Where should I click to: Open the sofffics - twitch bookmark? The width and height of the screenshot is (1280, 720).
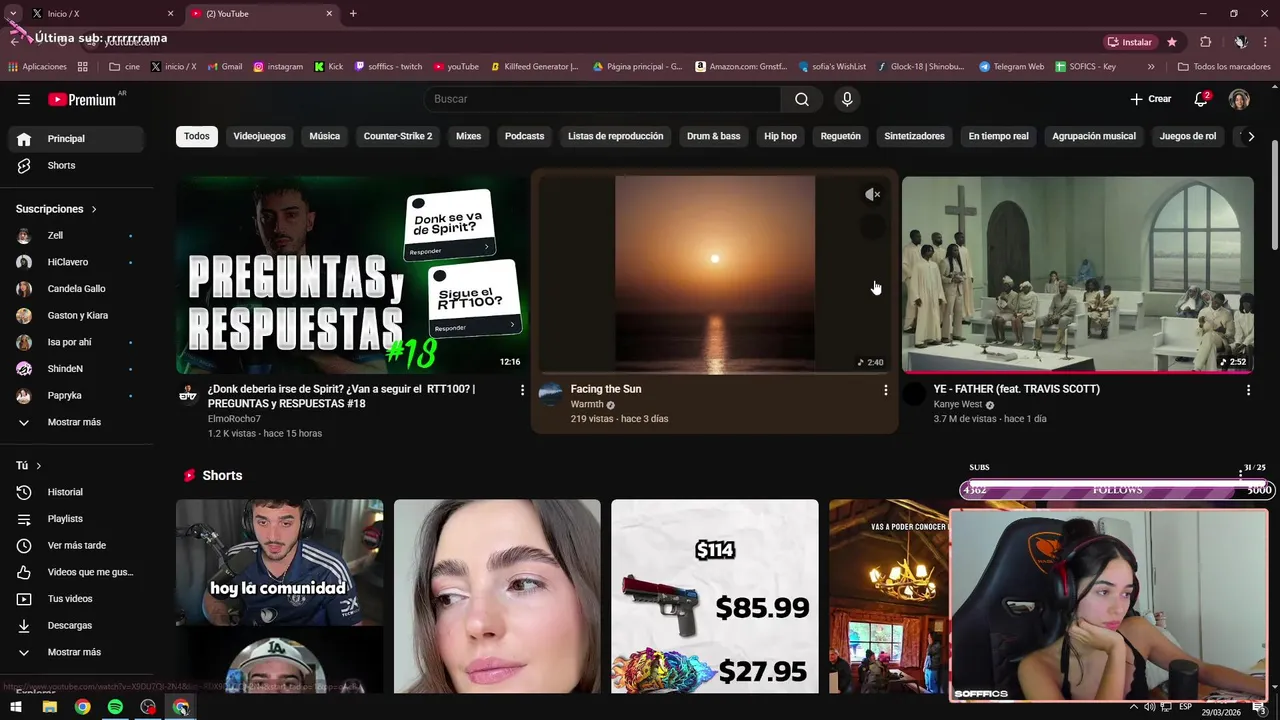click(387, 67)
